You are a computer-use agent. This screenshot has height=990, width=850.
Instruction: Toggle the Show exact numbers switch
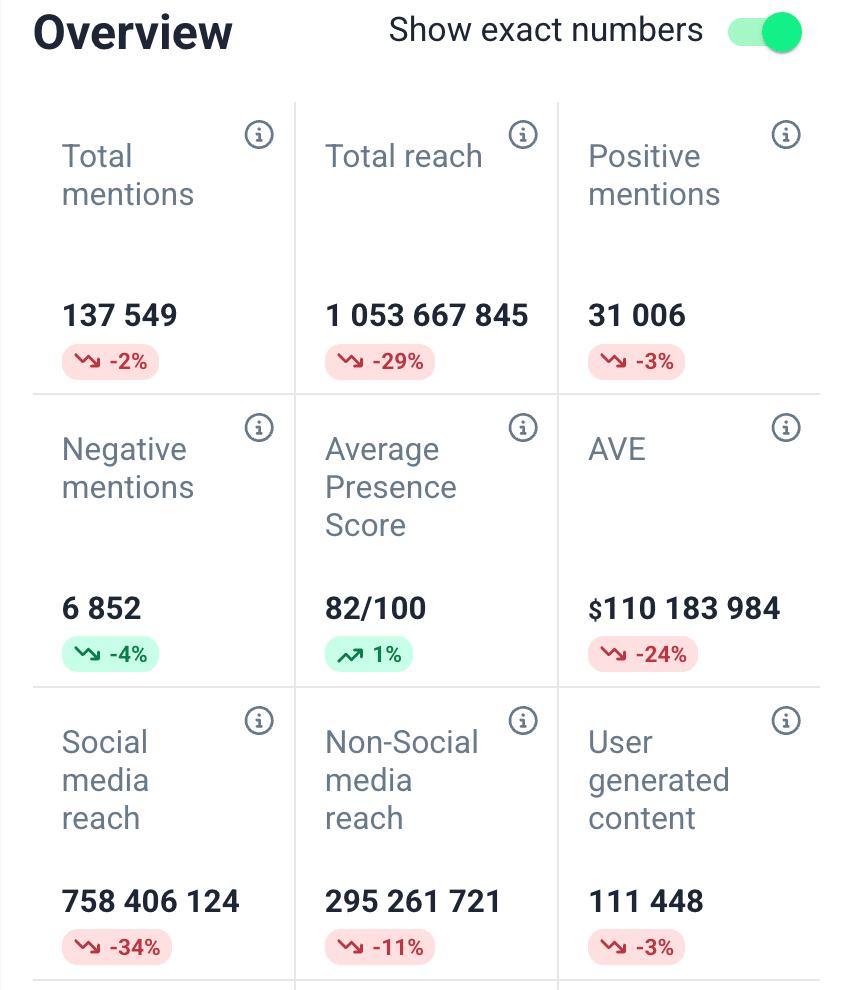[x=765, y=32]
